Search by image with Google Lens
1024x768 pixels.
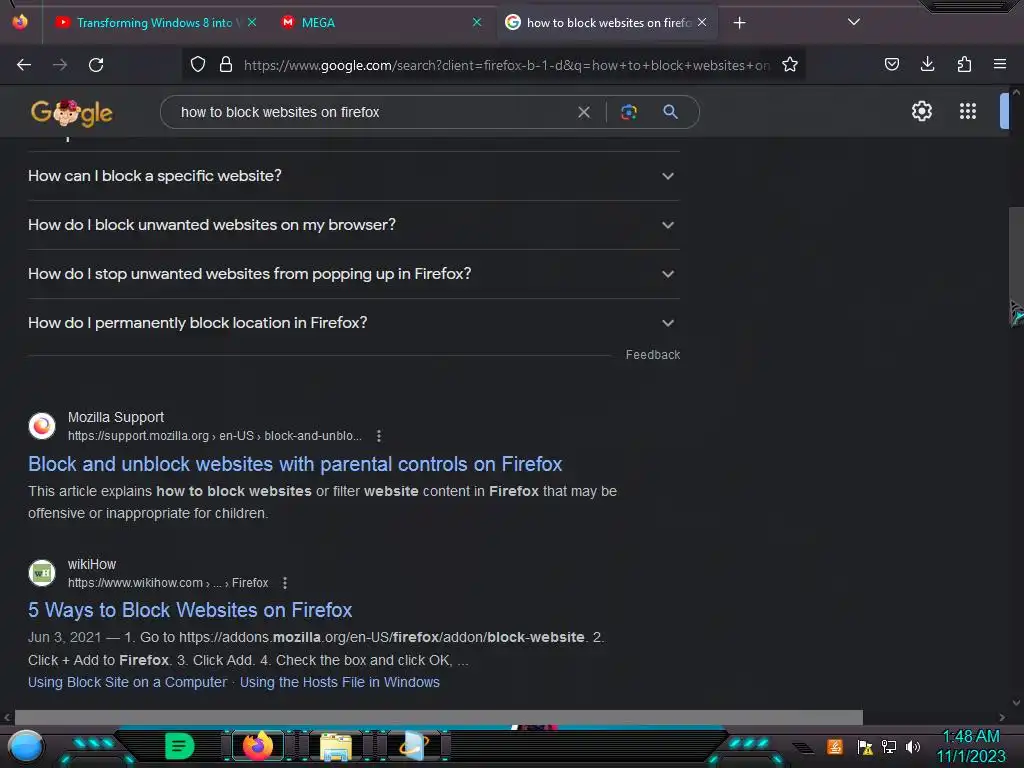[628, 112]
